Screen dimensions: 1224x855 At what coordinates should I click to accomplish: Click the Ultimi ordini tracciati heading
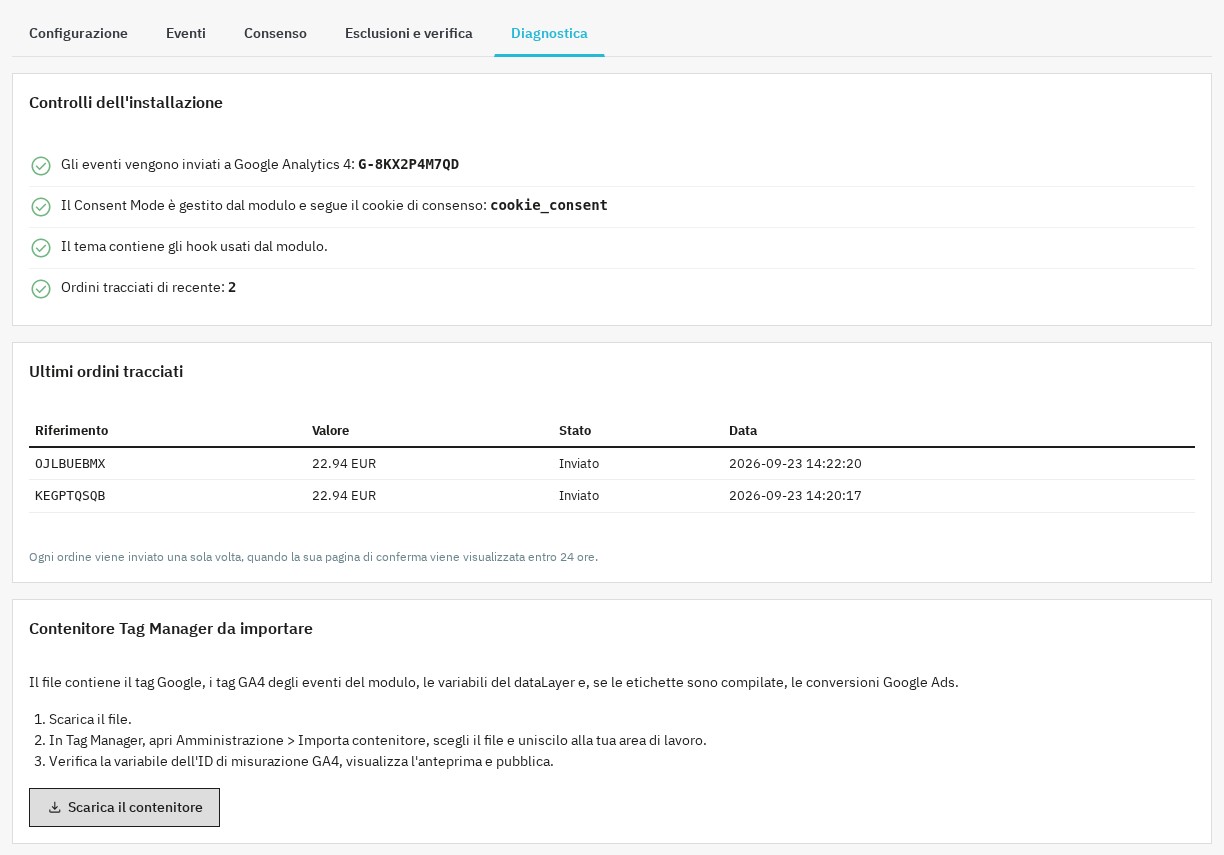point(106,371)
